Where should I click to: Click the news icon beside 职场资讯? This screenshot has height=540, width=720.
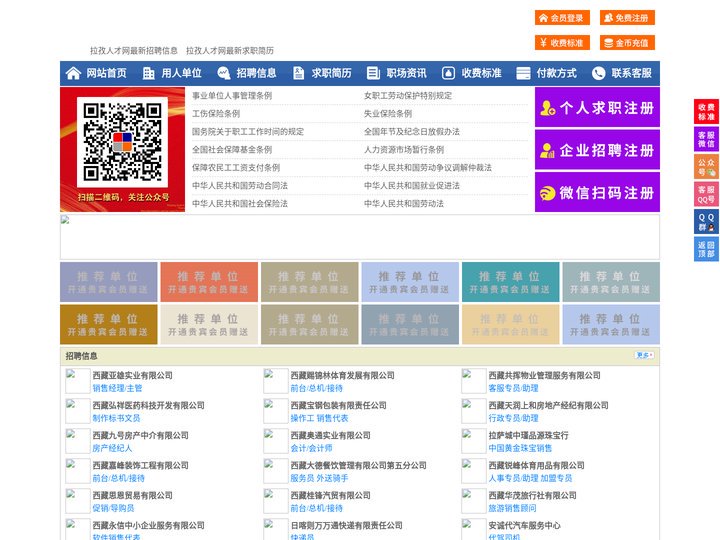(x=373, y=73)
